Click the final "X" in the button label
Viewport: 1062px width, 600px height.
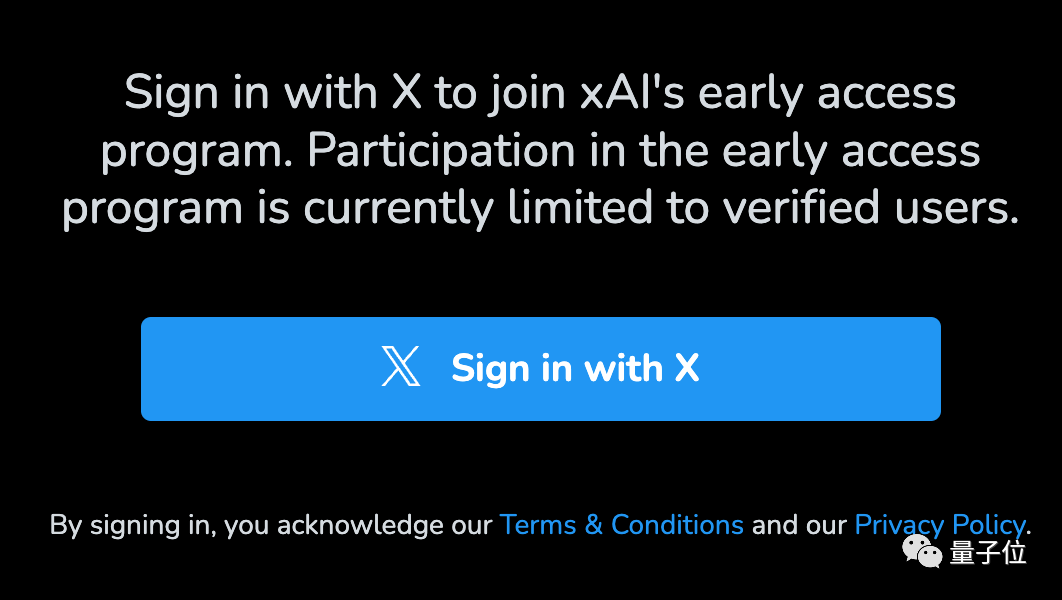[686, 368]
